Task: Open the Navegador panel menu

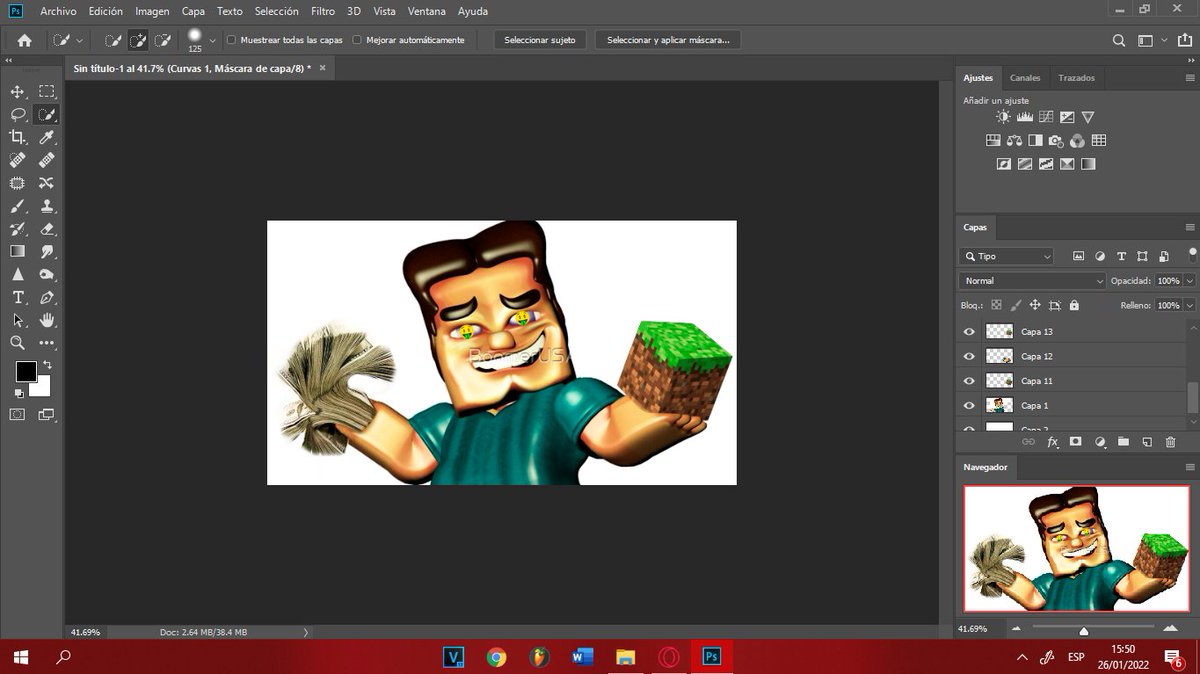Action: pyautogui.click(x=1190, y=467)
